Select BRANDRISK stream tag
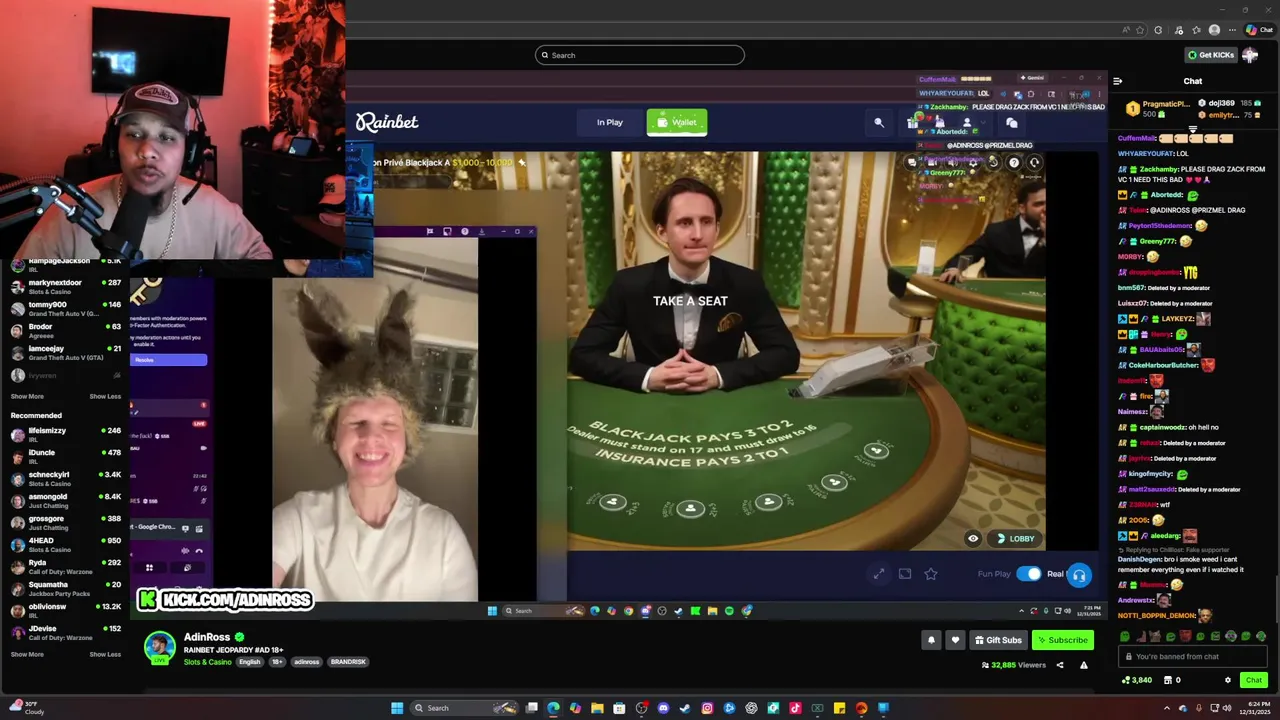Screen dimensions: 1280x720 pos(348,662)
